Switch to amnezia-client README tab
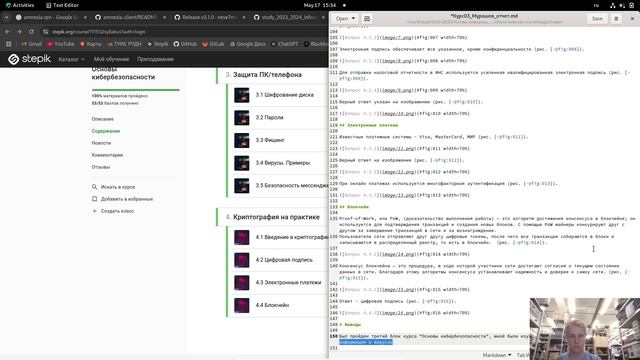This screenshot has height=360, width=640. (129, 17)
